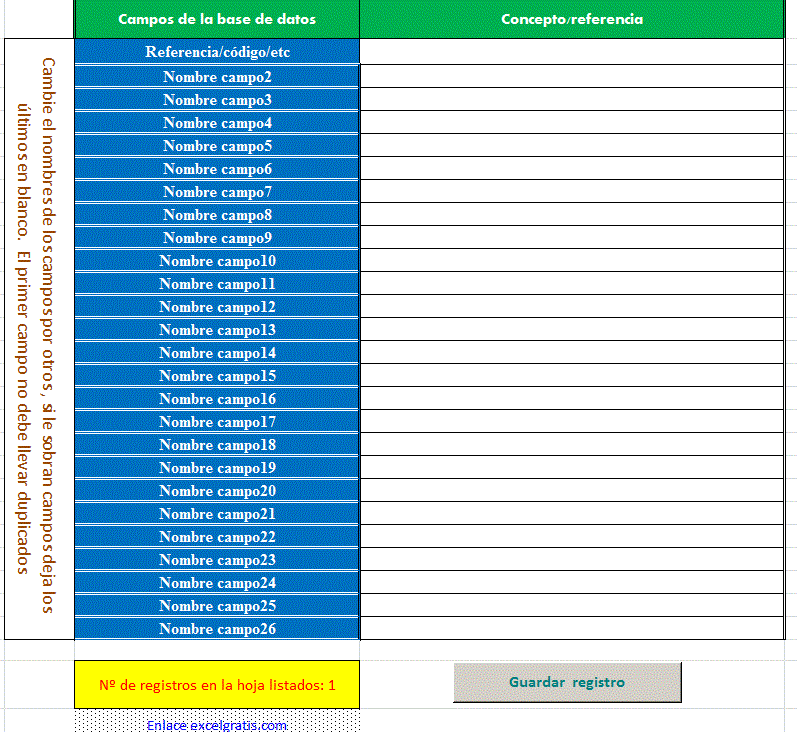Select the Nombre campo24 label cell
This screenshot has width=797, height=732.
click(x=217, y=582)
